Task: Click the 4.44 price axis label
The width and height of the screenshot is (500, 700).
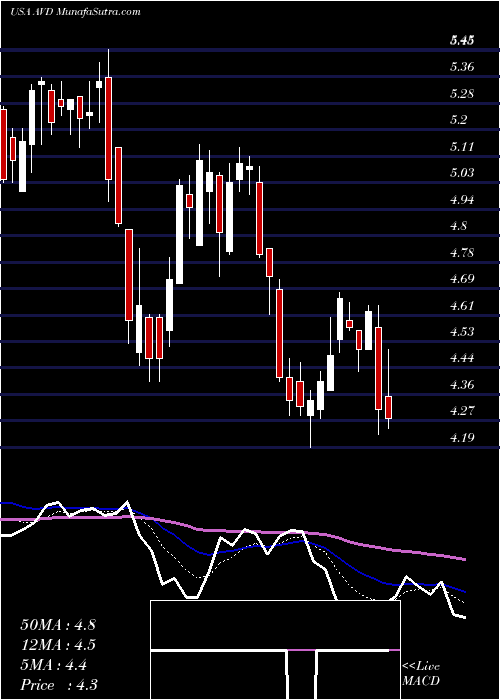Action: click(x=462, y=358)
